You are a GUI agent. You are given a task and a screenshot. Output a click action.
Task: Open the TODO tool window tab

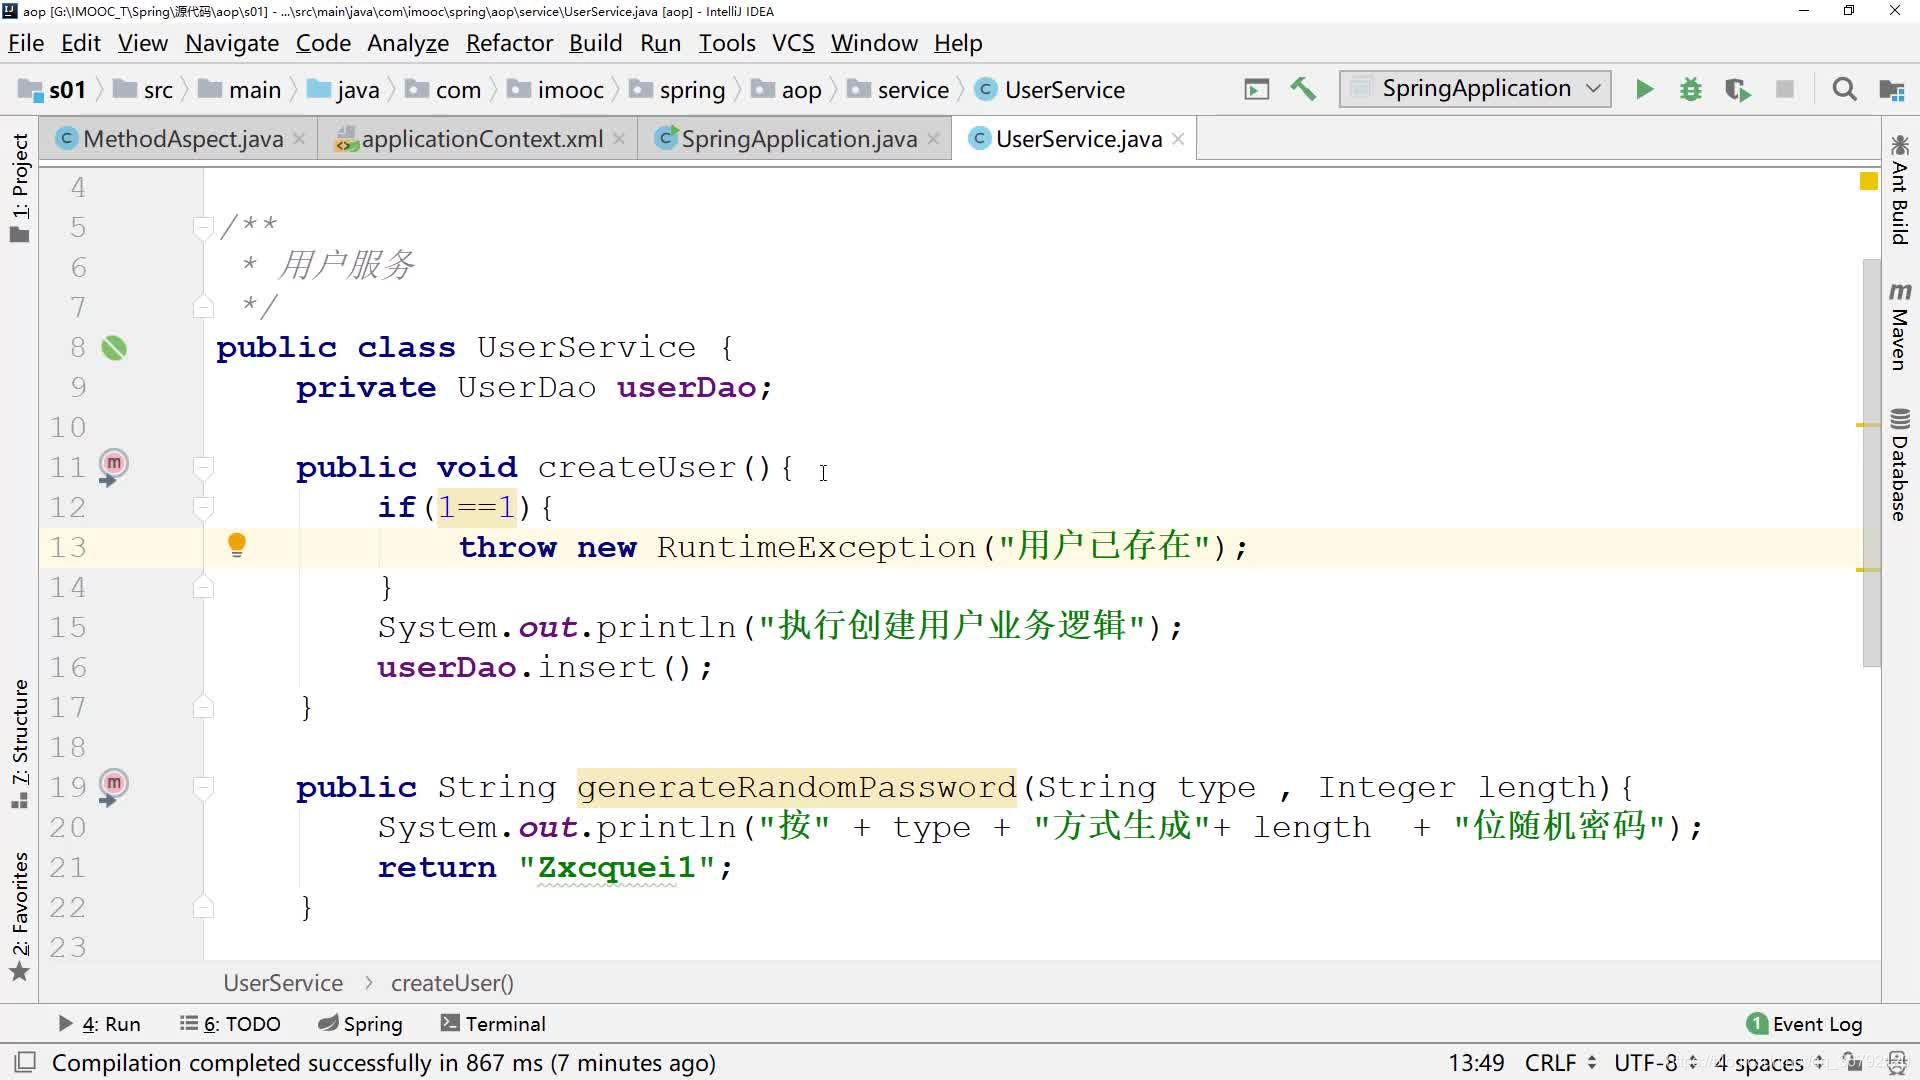tap(230, 1023)
